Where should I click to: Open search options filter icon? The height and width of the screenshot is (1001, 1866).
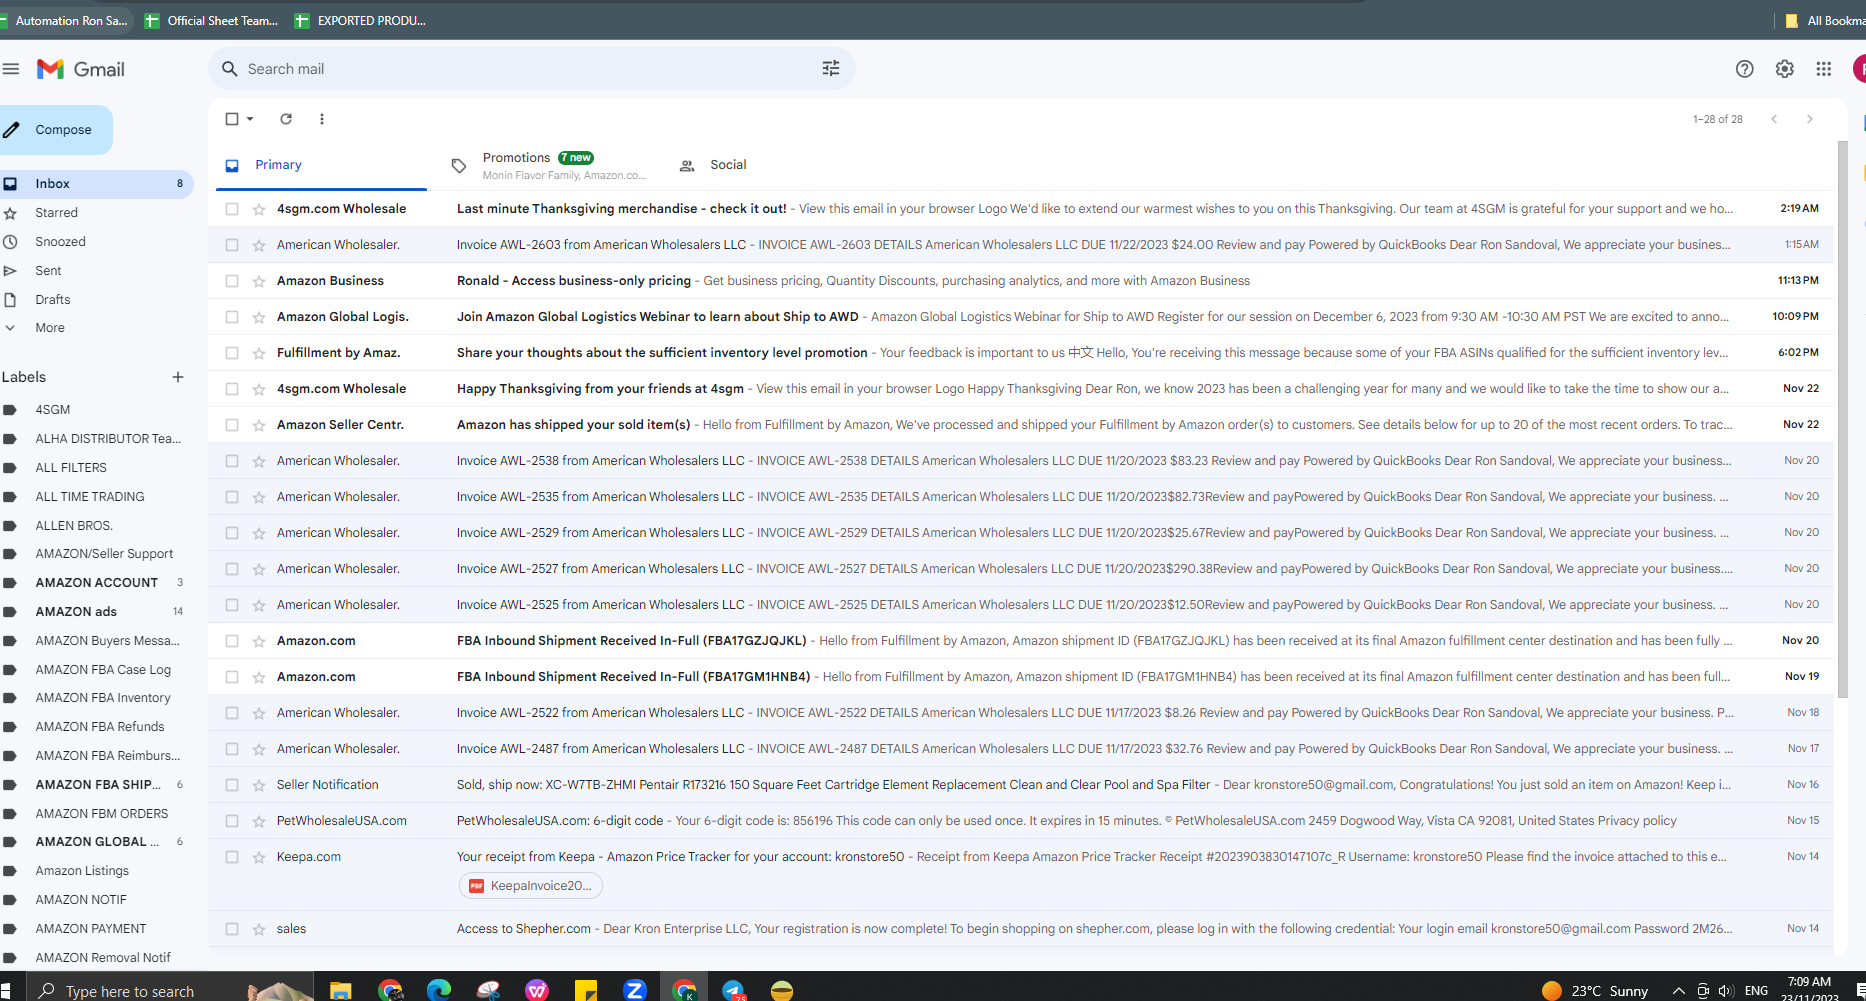831,68
